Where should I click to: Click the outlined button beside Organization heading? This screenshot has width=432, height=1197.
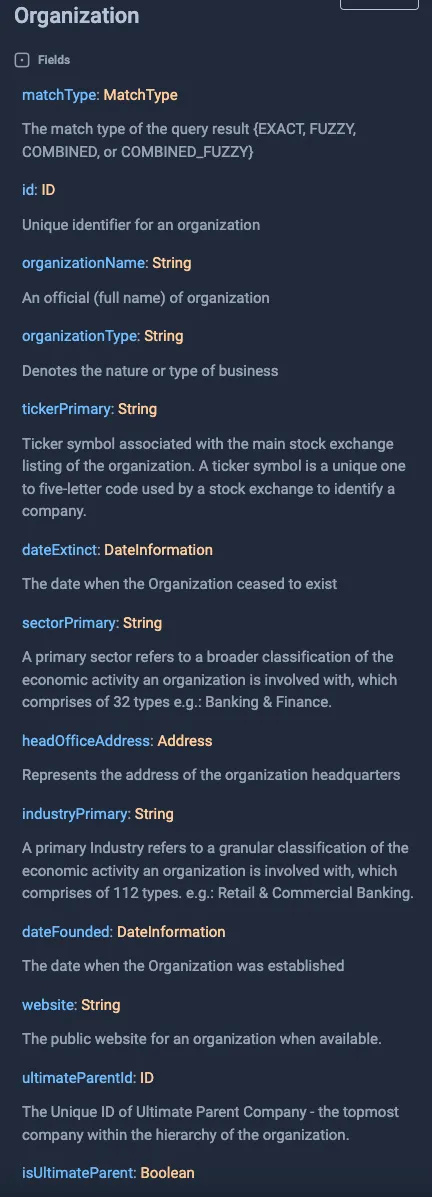379,5
